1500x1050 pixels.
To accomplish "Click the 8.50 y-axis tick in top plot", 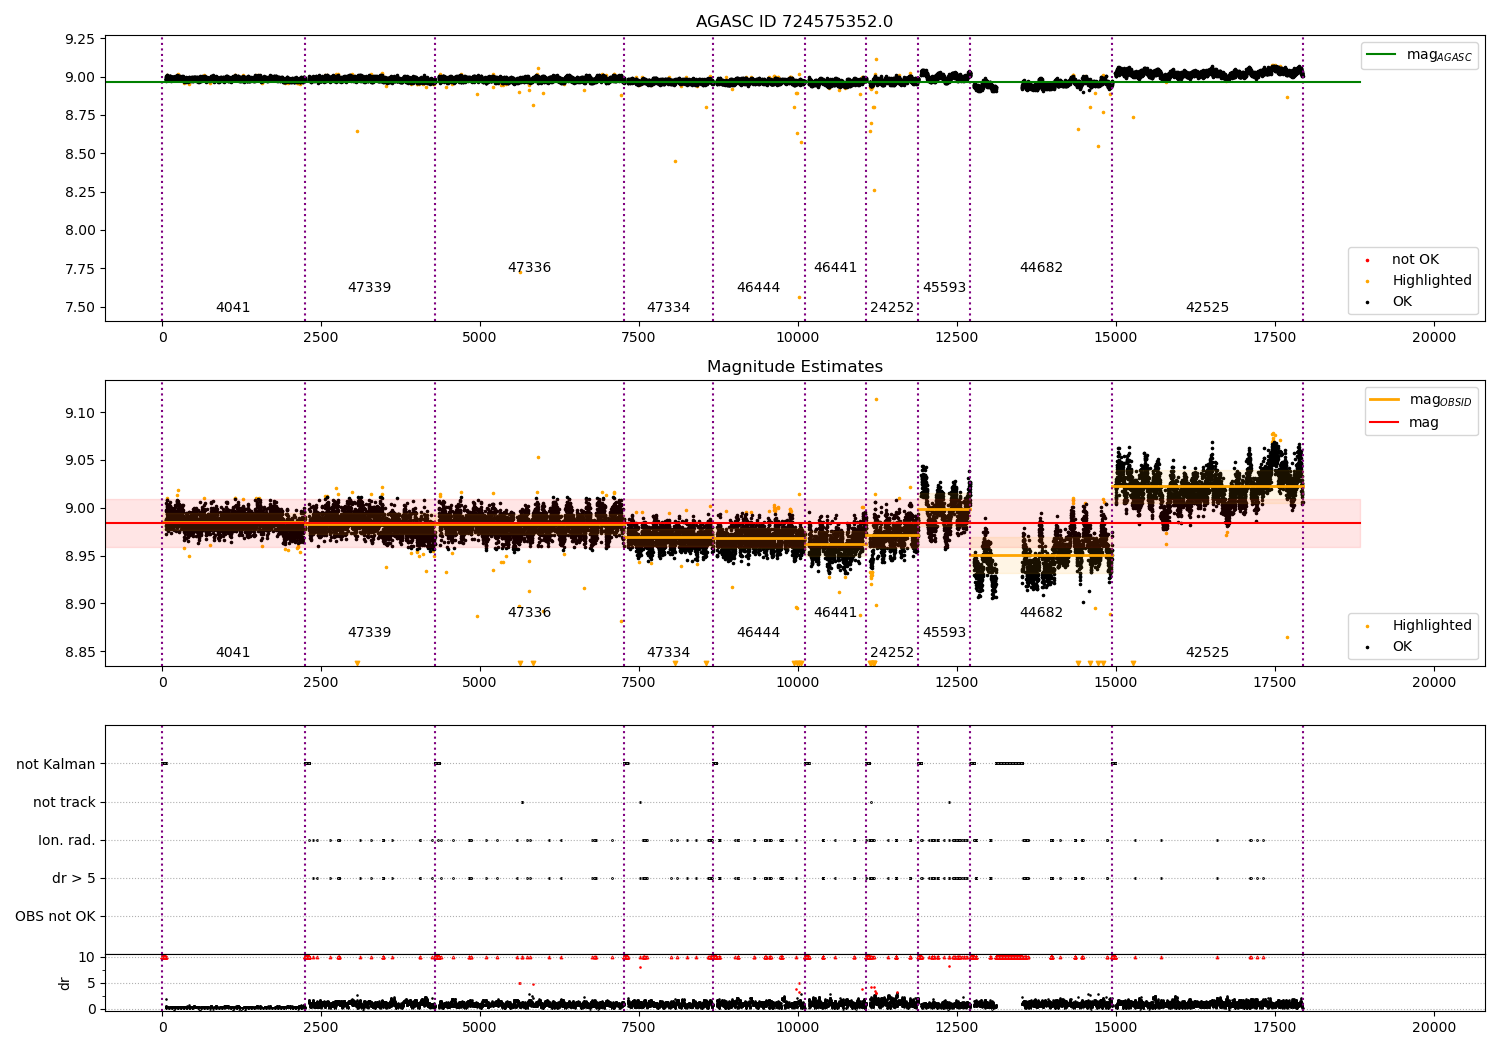I will coord(79,154).
